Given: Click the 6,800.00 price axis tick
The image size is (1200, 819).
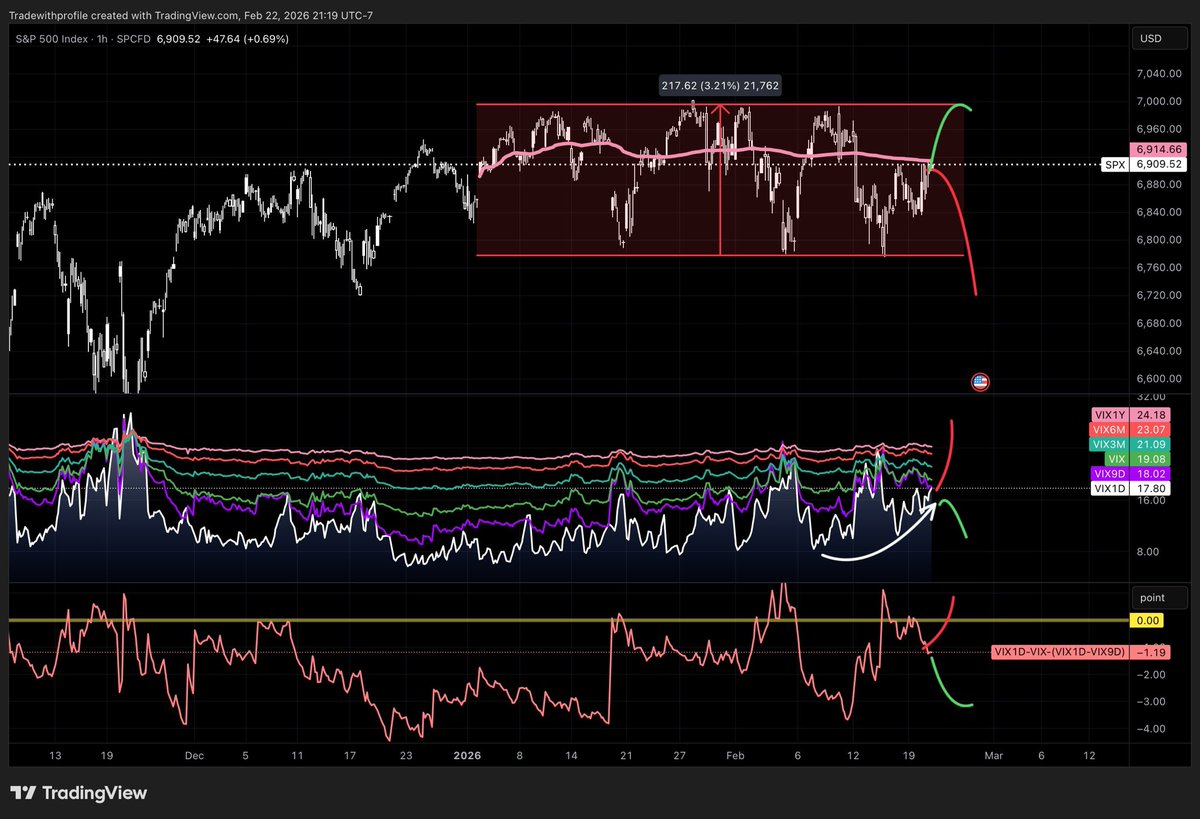Looking at the screenshot, I should click(x=1157, y=240).
